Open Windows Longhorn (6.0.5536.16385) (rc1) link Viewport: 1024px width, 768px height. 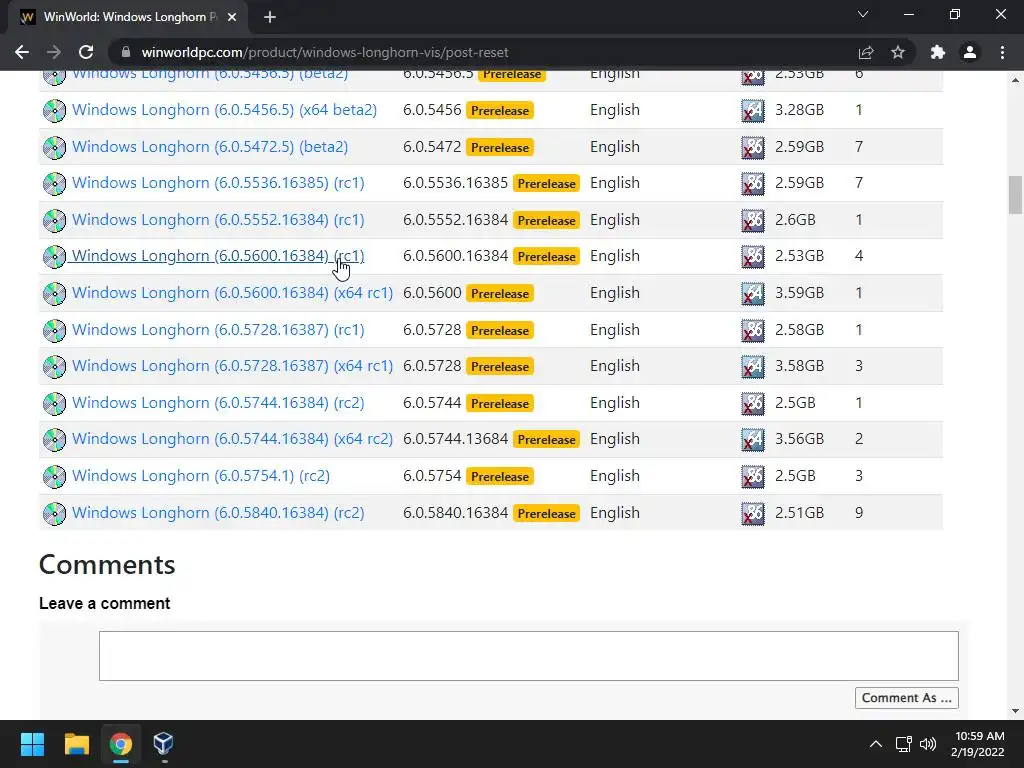coord(218,183)
